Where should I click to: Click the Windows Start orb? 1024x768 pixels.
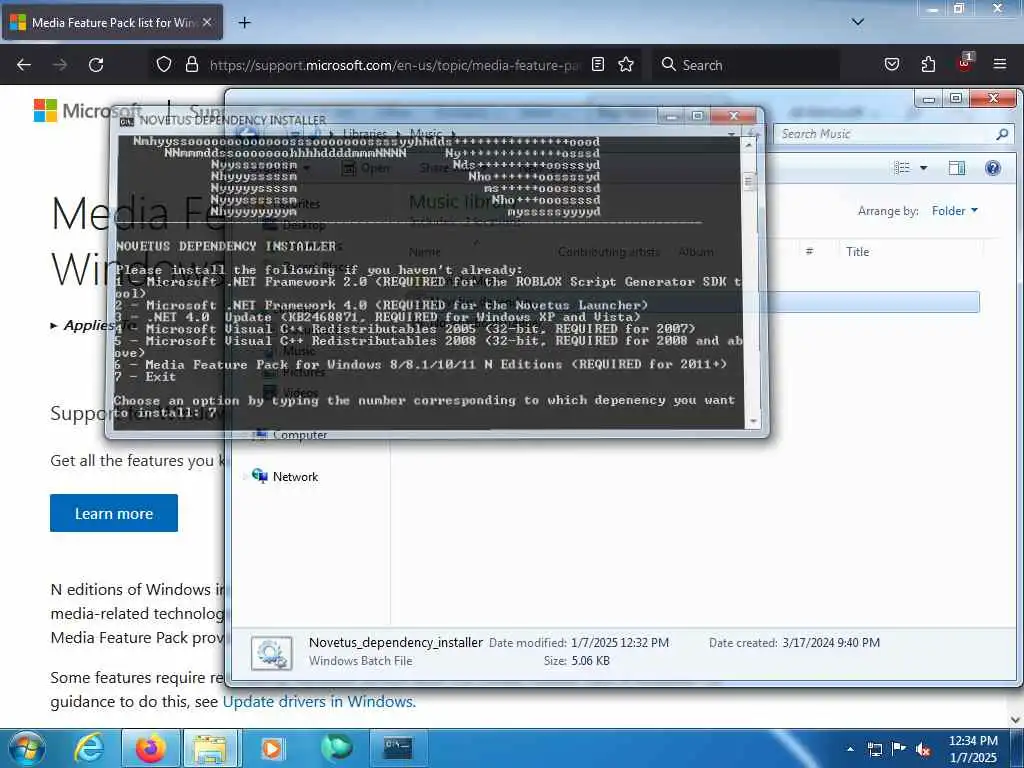click(x=26, y=748)
